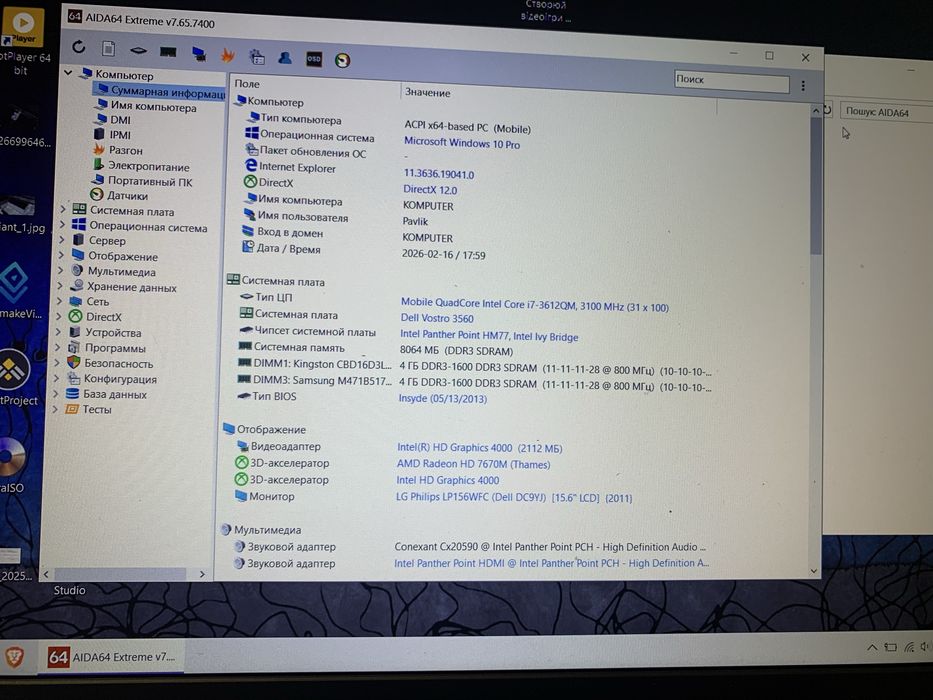Open the Report toolbar icon
The height and width of the screenshot is (700, 933).
pyautogui.click(x=108, y=48)
